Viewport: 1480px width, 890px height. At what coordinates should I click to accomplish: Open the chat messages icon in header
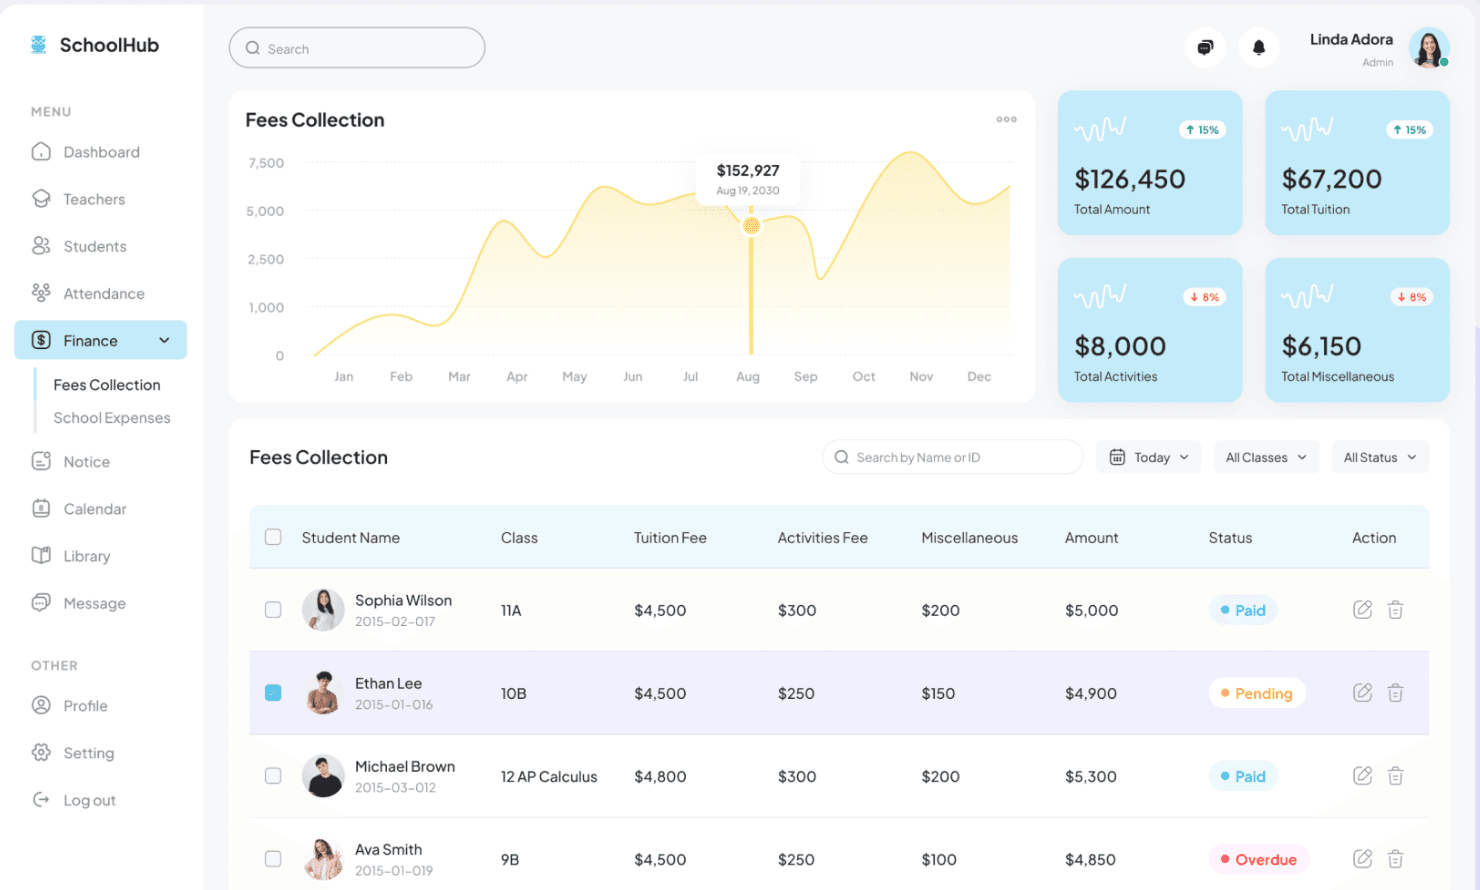click(1205, 47)
